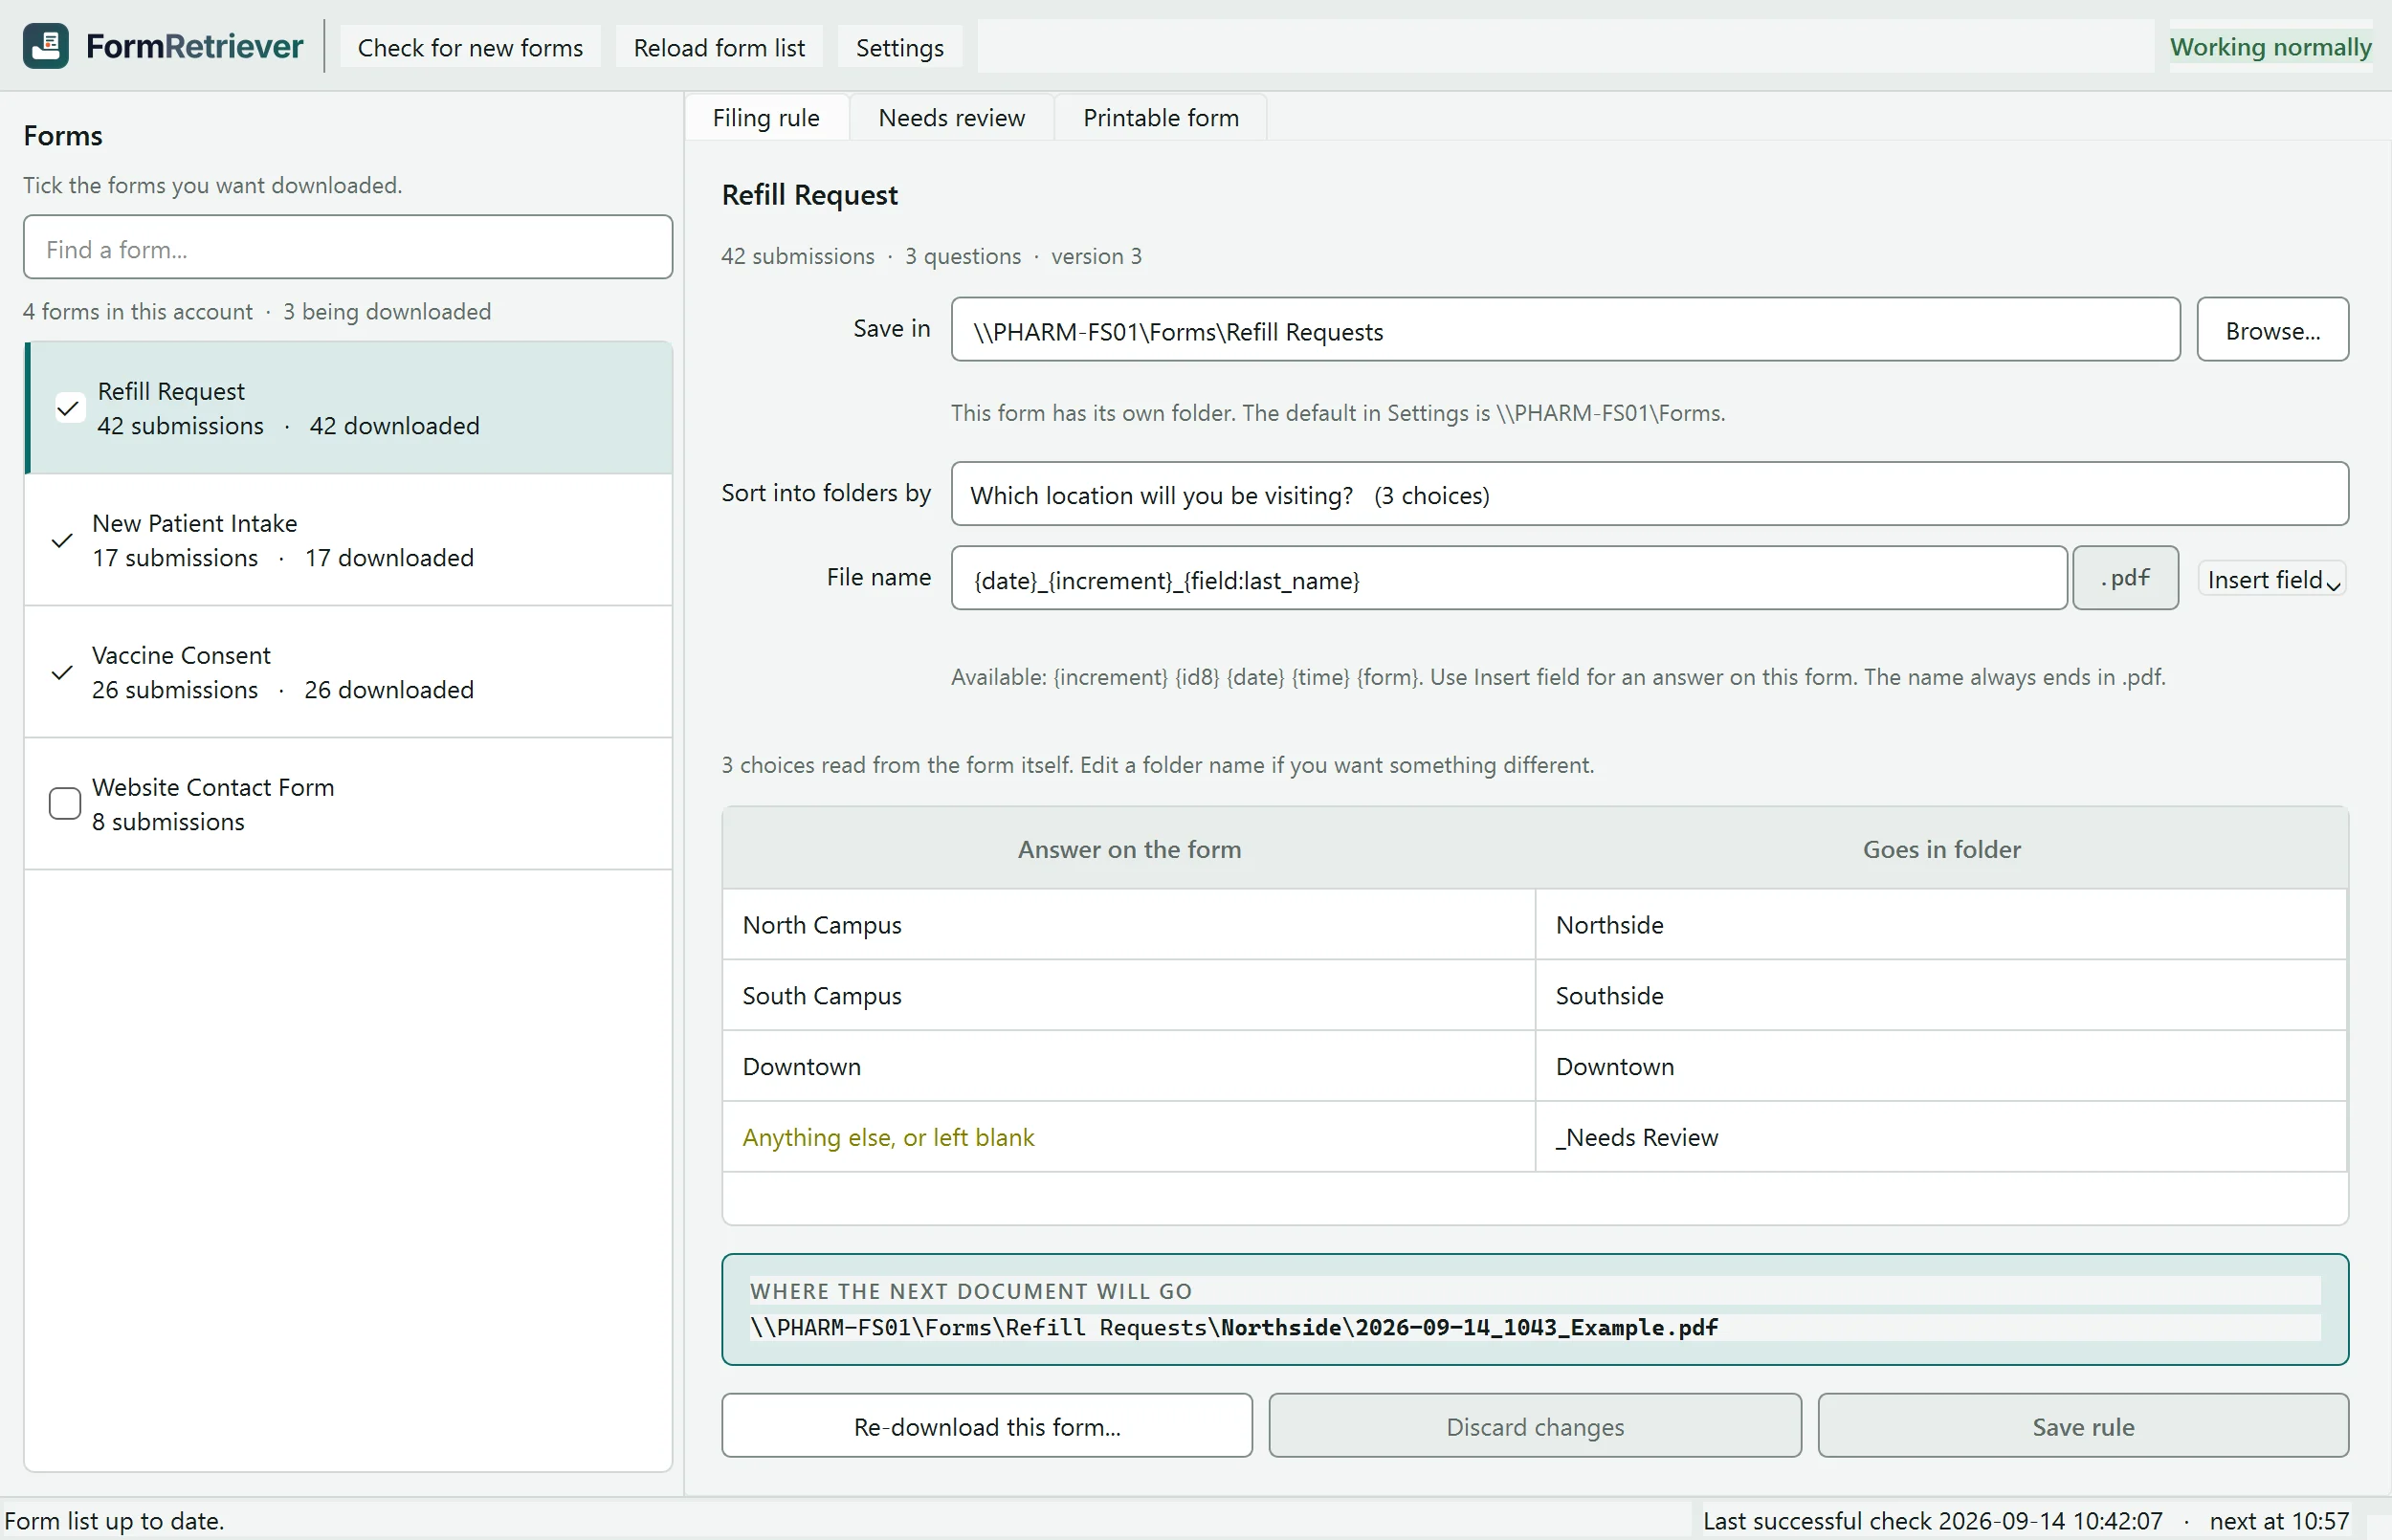Viewport: 2392px width, 1540px height.
Task: Select the New Patient Intake form row
Action: coord(348,540)
